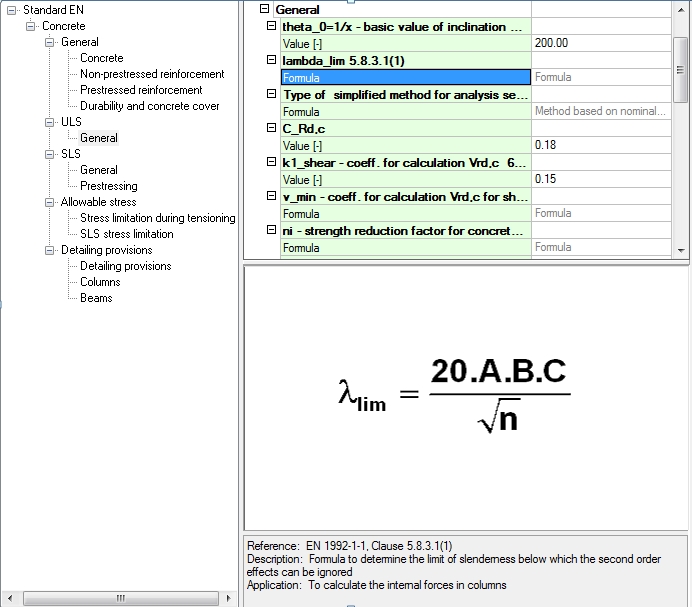Collapse Type of simplified method group
This screenshot has height=607, width=692.
pos(271,94)
